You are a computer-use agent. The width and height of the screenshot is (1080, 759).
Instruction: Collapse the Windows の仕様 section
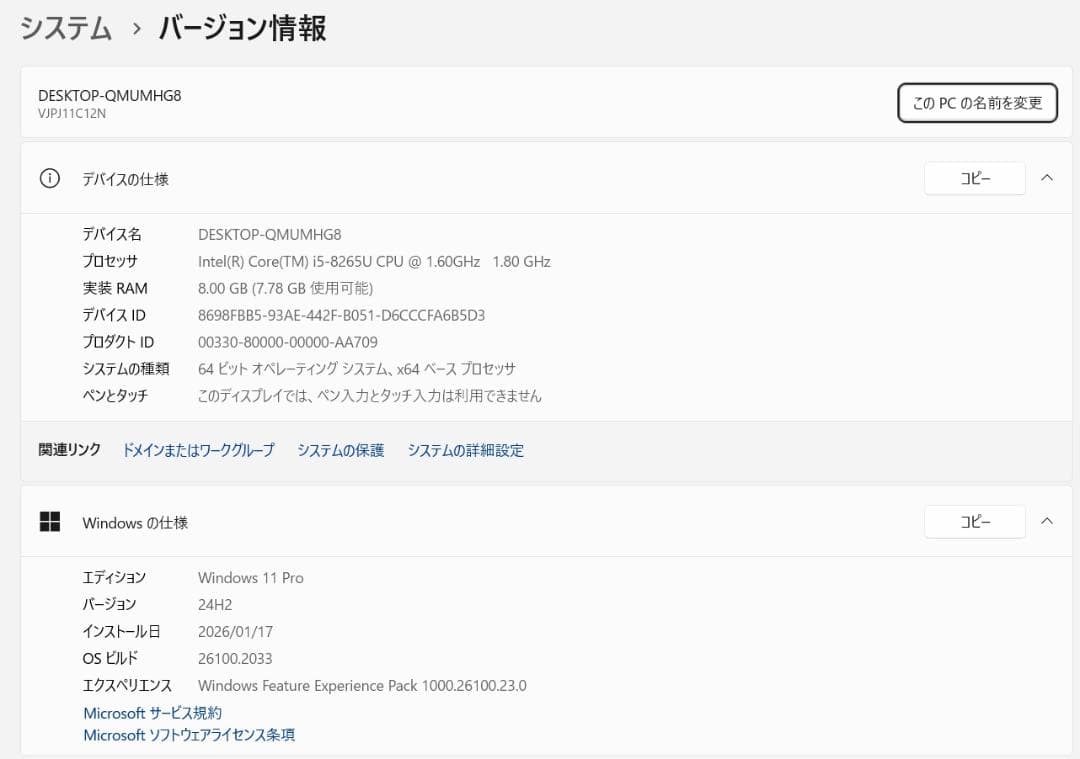coord(1047,521)
